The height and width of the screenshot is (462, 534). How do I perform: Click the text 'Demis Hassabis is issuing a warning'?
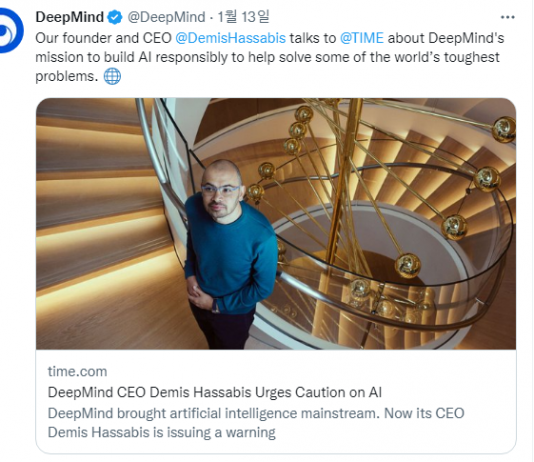[161, 432]
